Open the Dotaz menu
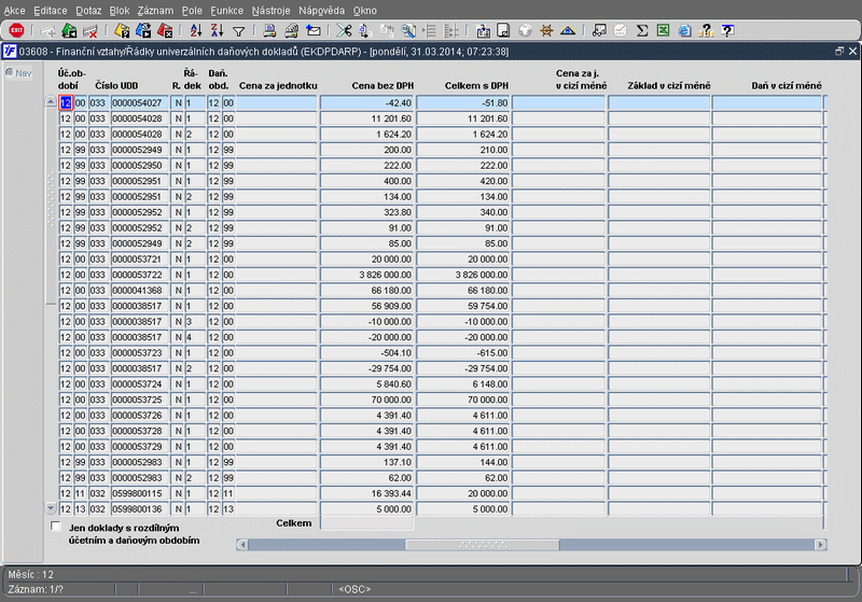The height and width of the screenshot is (602, 862). tap(89, 10)
